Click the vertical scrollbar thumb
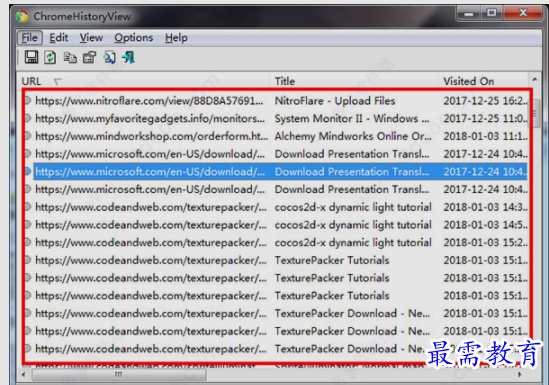This screenshot has width=549, height=385. click(535, 113)
